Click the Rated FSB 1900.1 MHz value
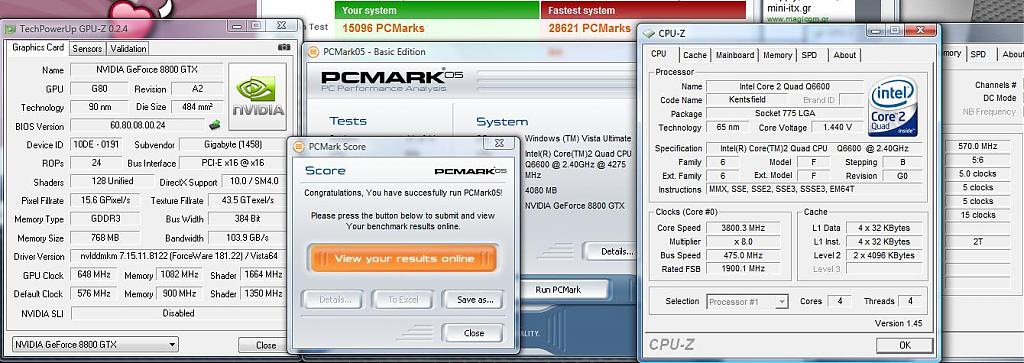 tap(743, 269)
